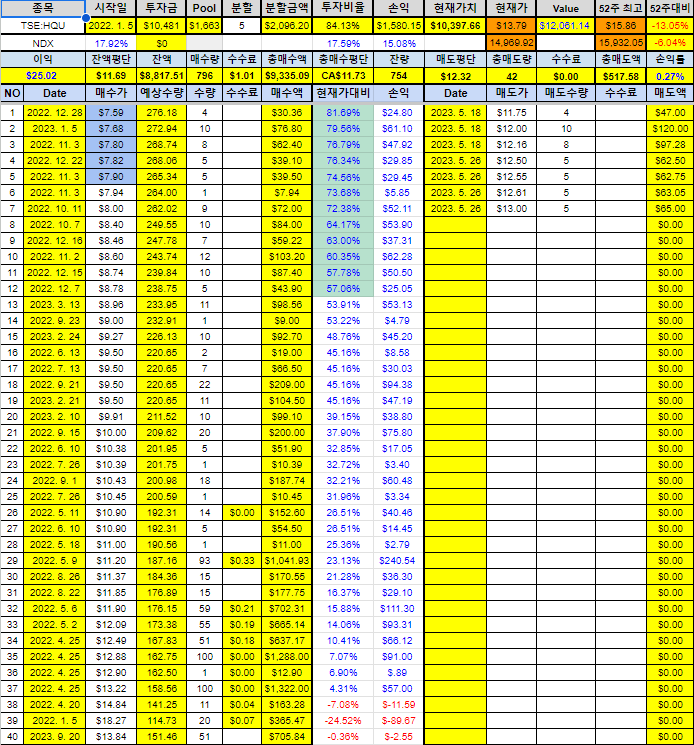Click the 53.22% percentage cell
Screen dimensions: 694x745
(343, 321)
